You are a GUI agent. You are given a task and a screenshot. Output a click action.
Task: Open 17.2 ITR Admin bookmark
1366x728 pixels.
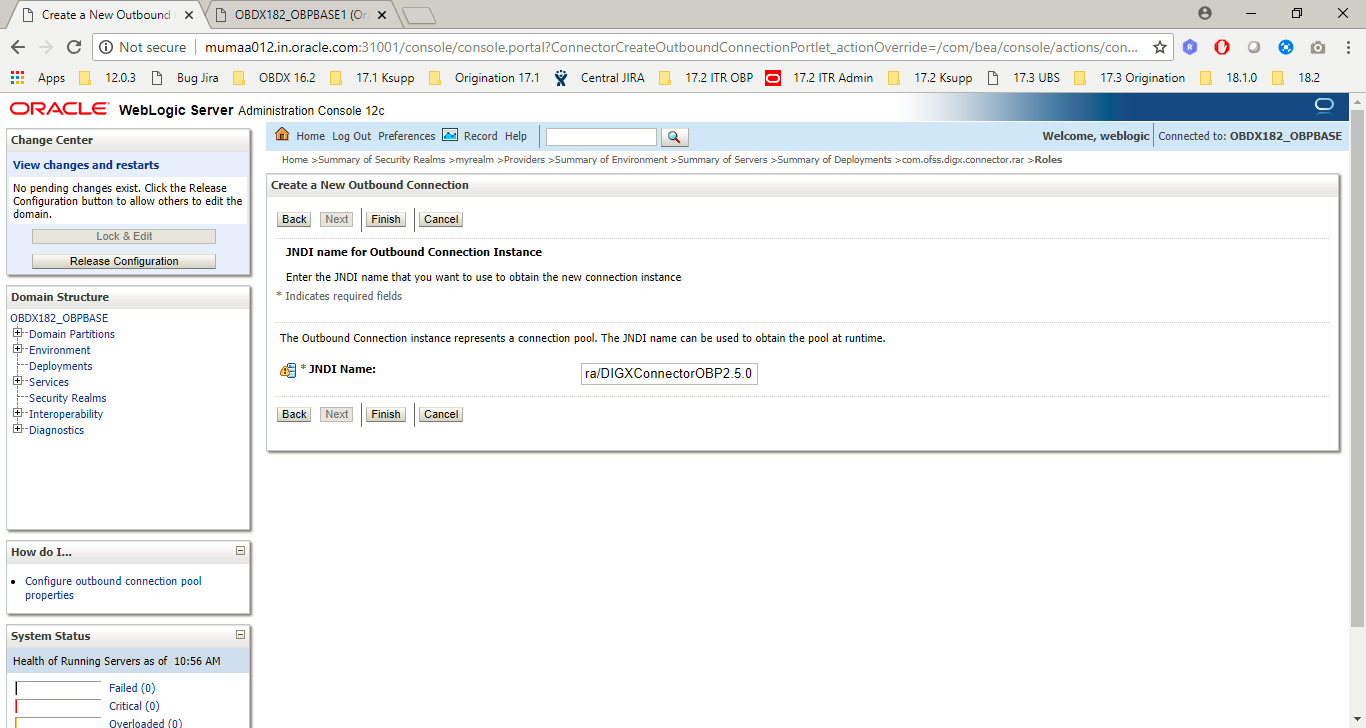(x=820, y=77)
